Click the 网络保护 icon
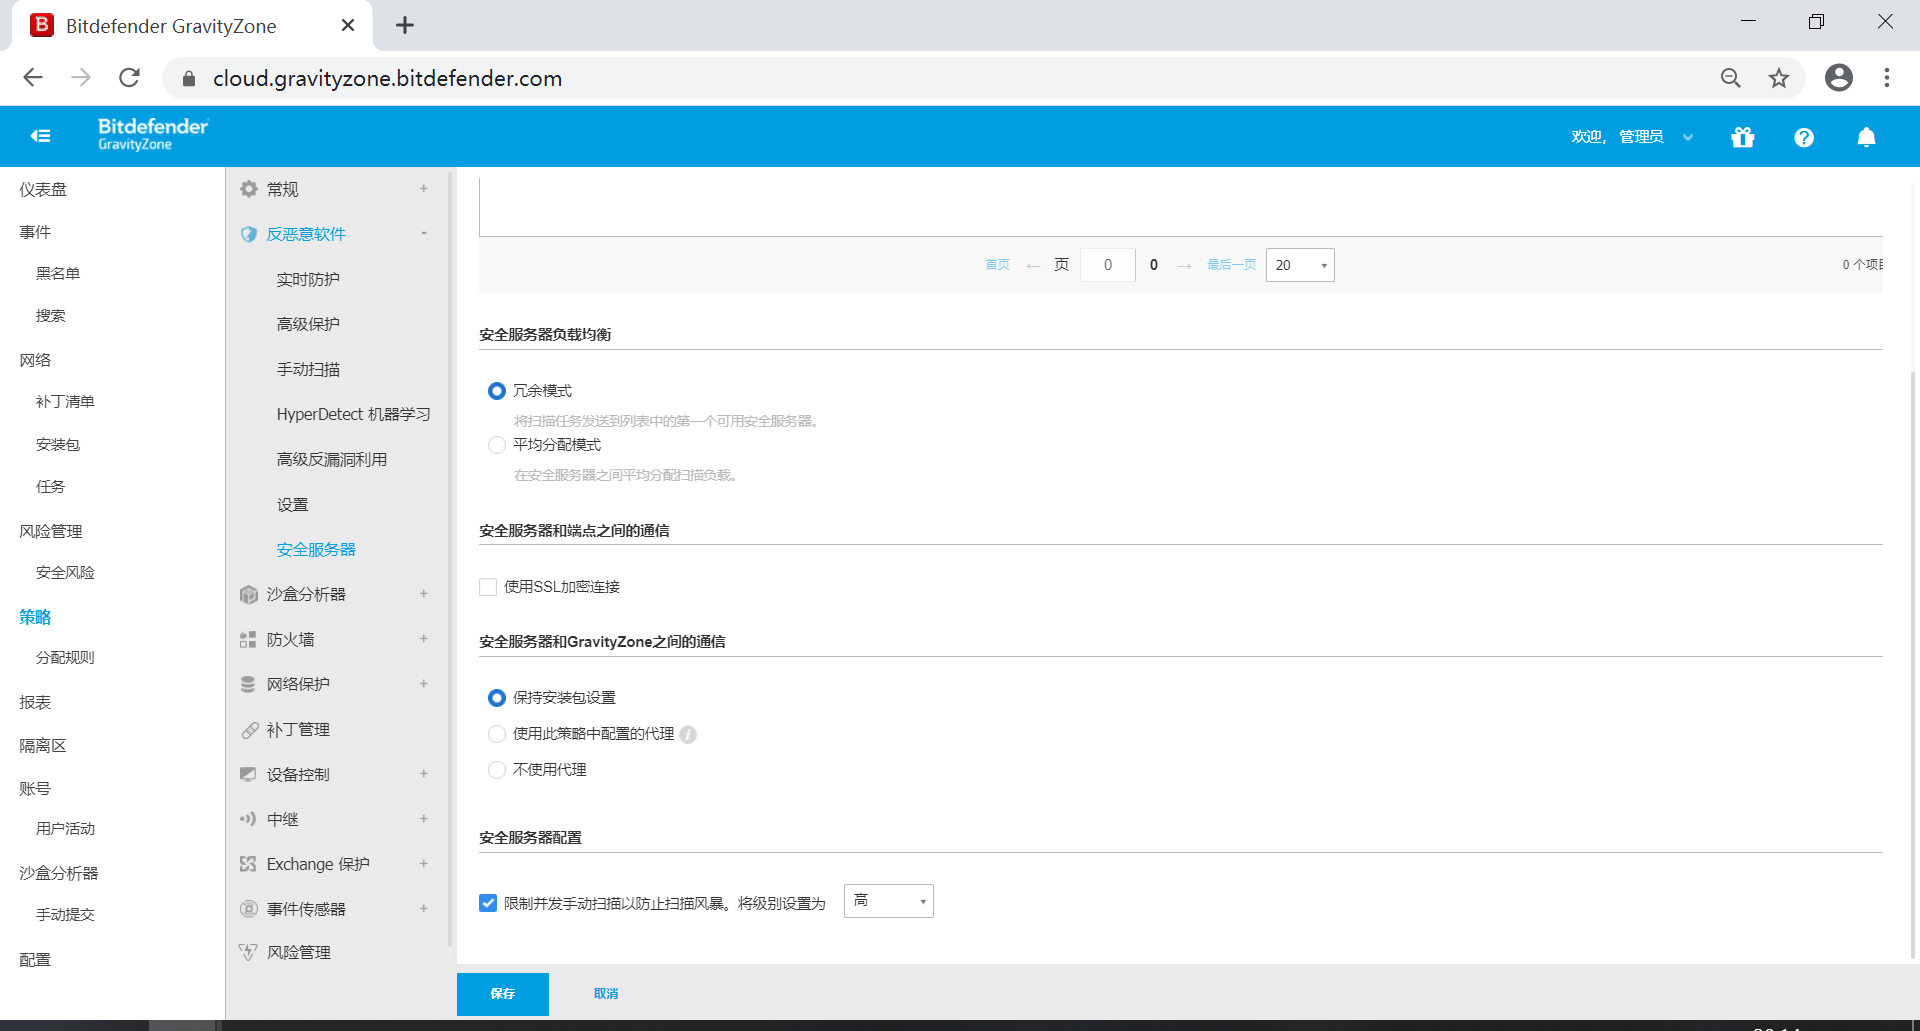 (x=248, y=684)
